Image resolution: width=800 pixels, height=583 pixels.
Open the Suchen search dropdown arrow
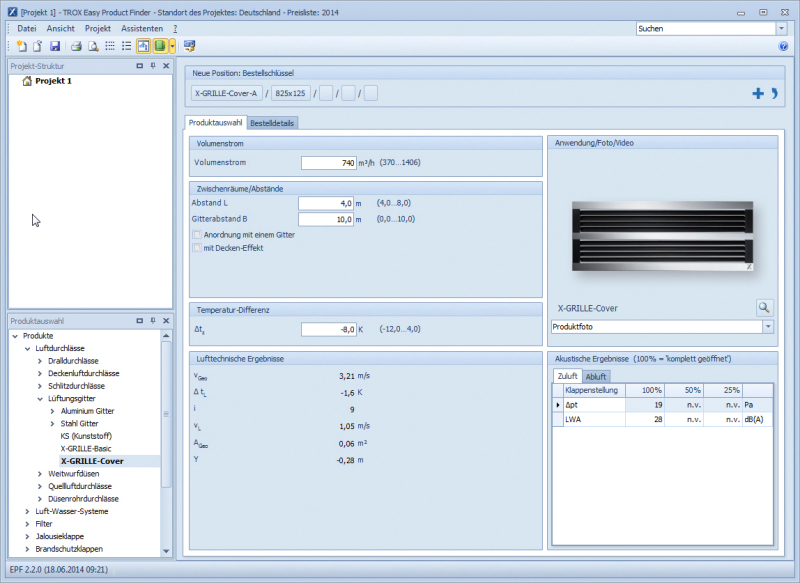(x=781, y=29)
